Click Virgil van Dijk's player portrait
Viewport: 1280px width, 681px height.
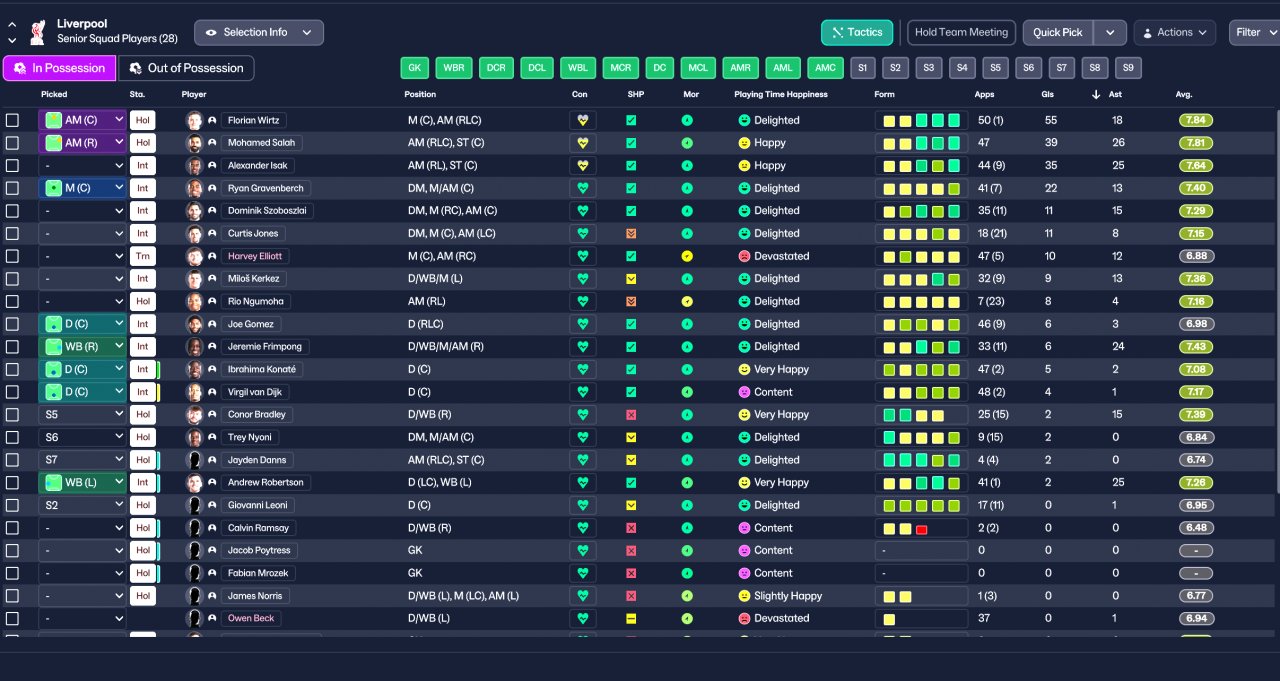tap(195, 392)
